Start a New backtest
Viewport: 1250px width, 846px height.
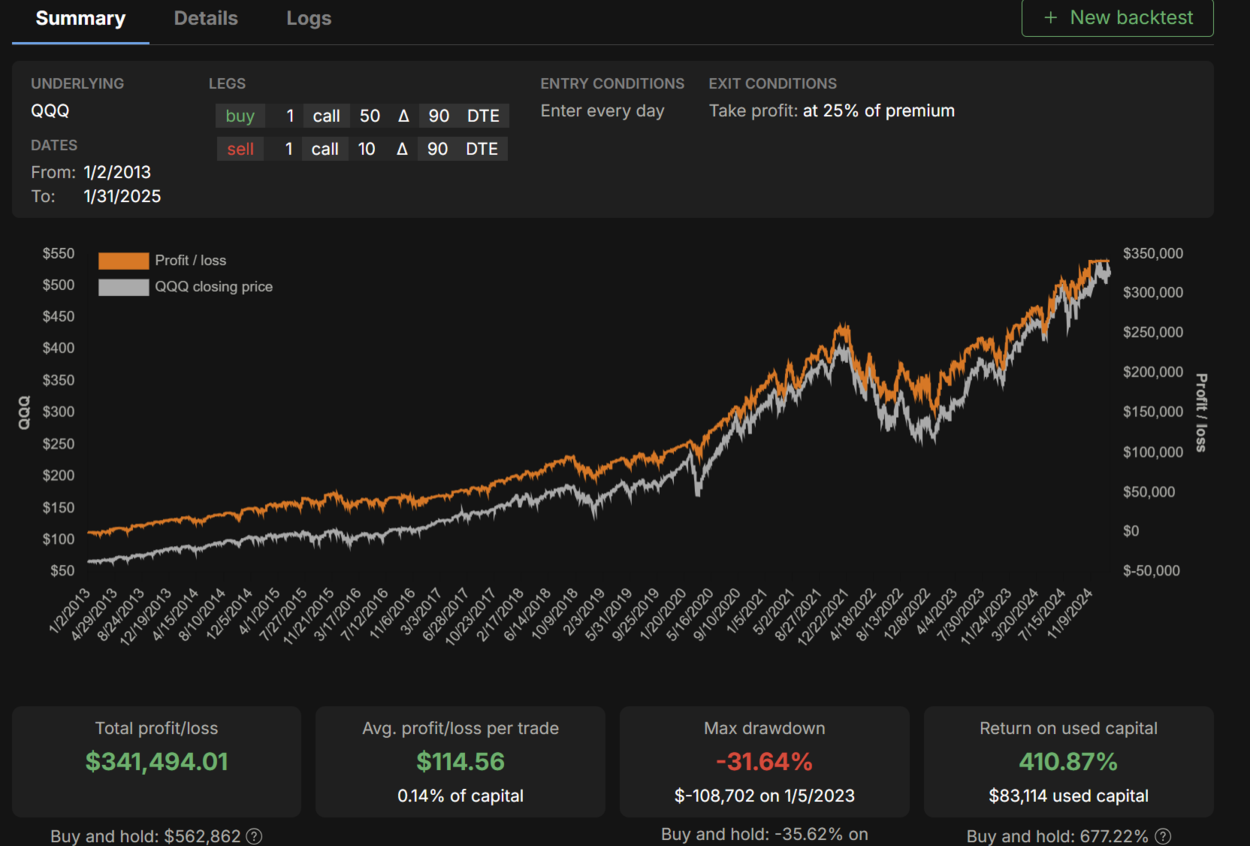tap(1117, 18)
